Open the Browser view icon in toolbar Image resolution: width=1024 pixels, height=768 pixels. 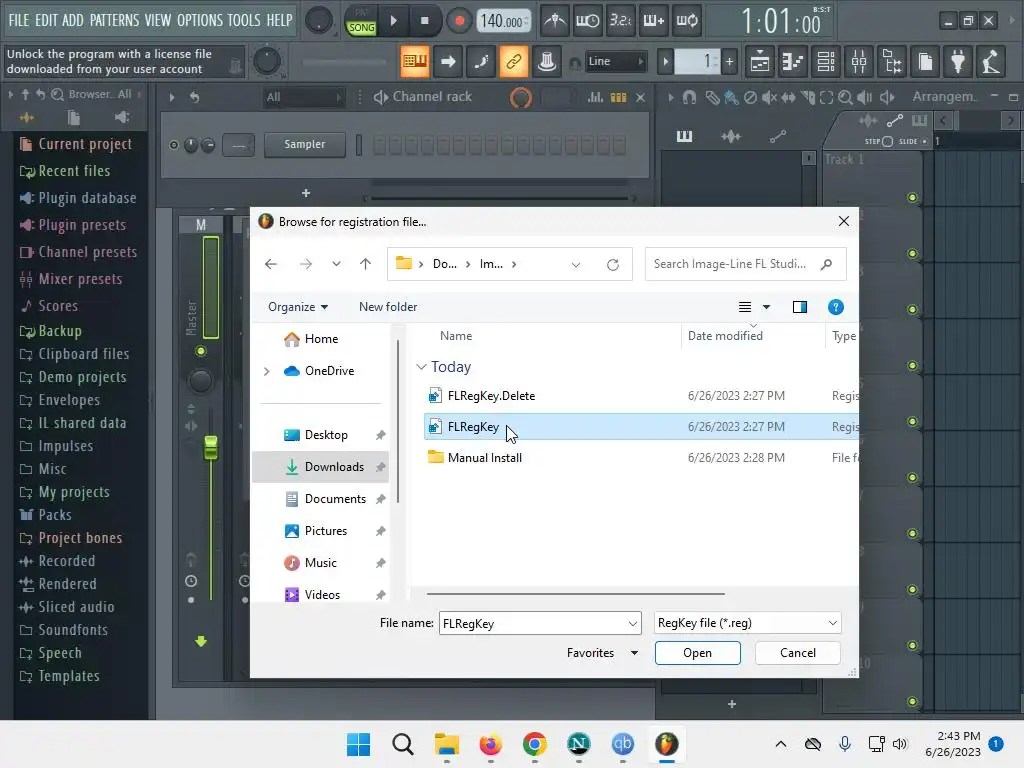point(893,61)
